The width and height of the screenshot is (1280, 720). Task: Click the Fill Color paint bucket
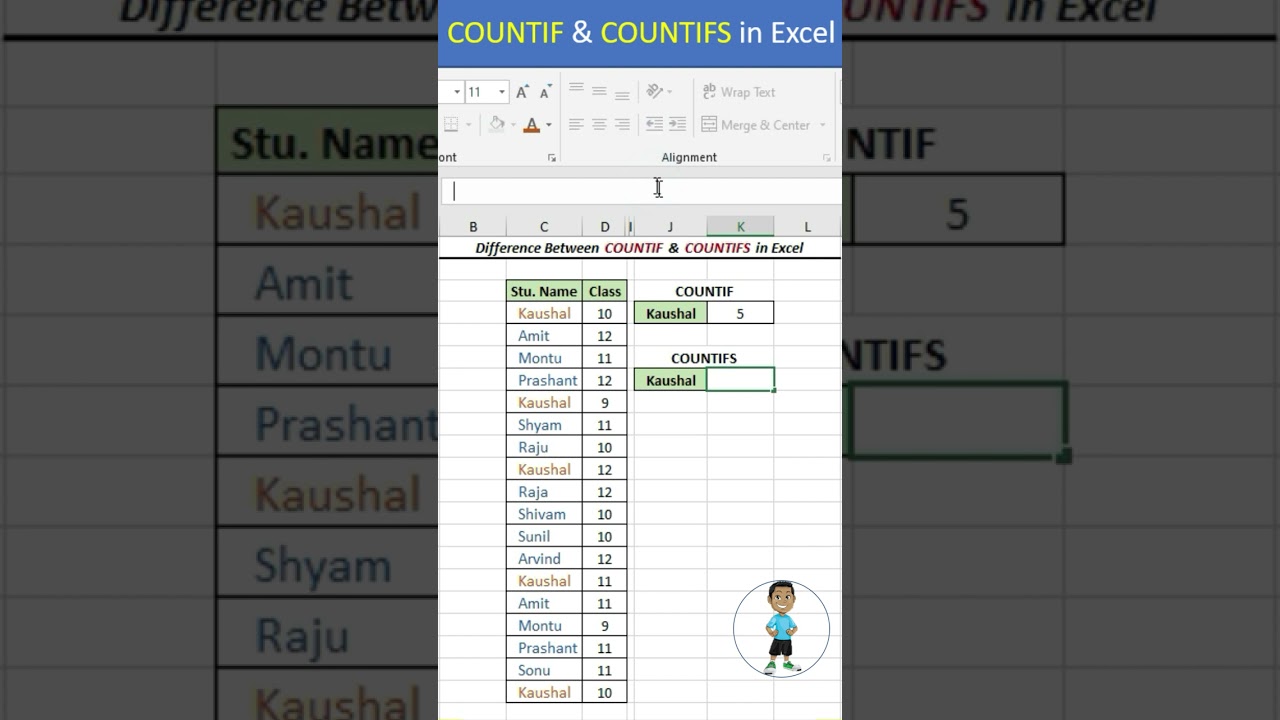[x=497, y=125]
